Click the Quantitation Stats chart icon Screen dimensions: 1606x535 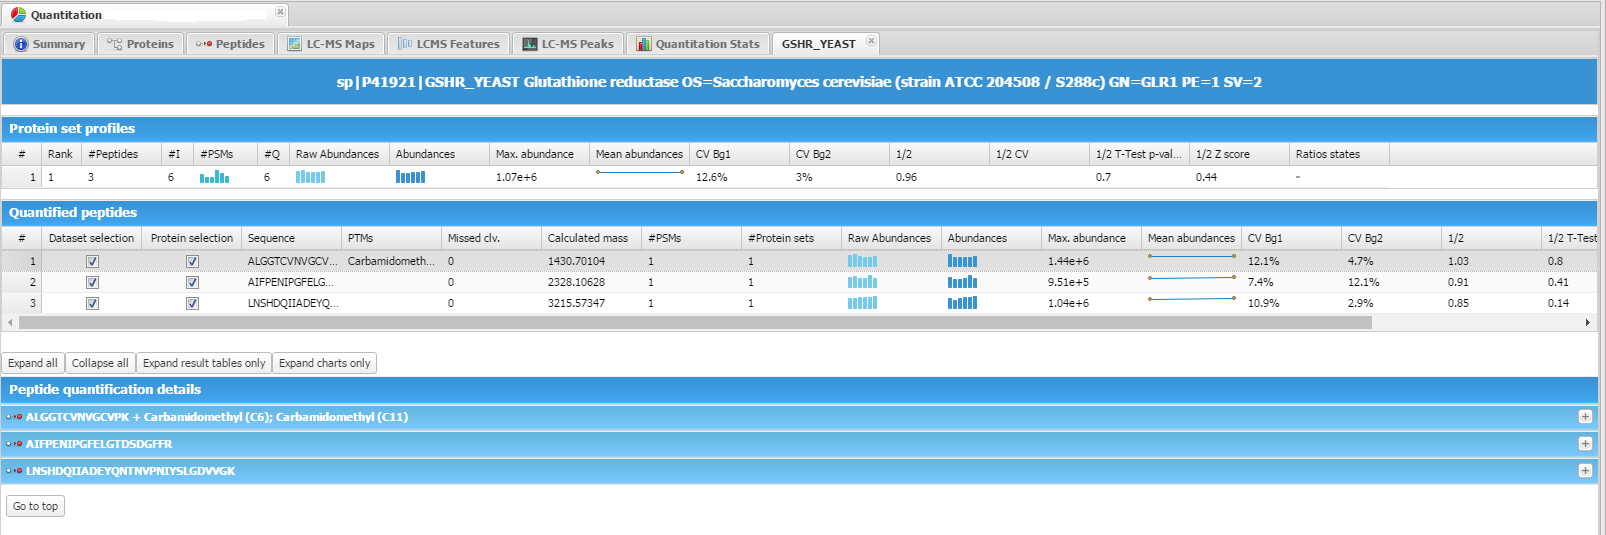644,44
